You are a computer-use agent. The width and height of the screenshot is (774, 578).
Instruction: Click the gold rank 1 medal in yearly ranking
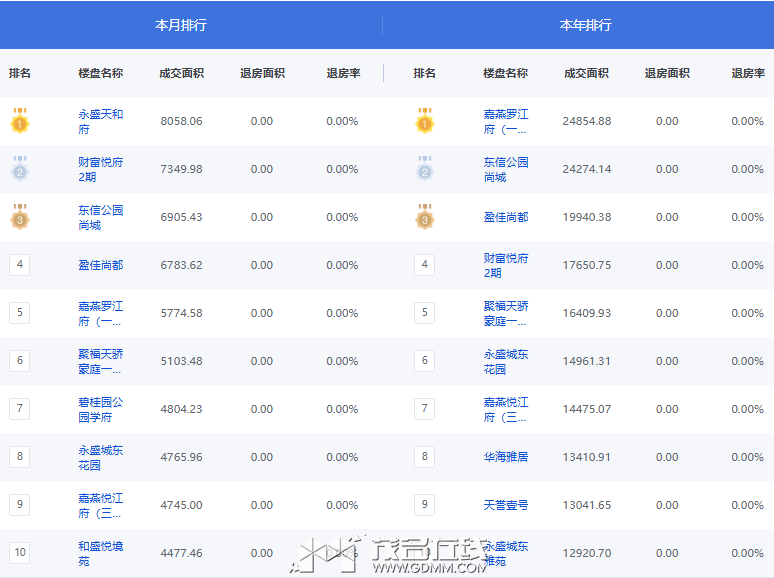(425, 121)
